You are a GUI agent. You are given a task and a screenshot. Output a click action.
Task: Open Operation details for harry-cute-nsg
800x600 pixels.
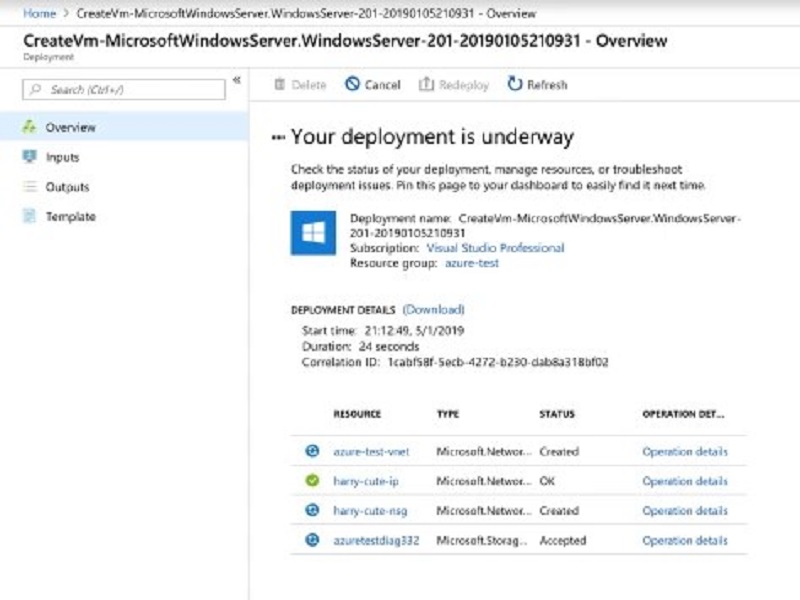tap(685, 511)
